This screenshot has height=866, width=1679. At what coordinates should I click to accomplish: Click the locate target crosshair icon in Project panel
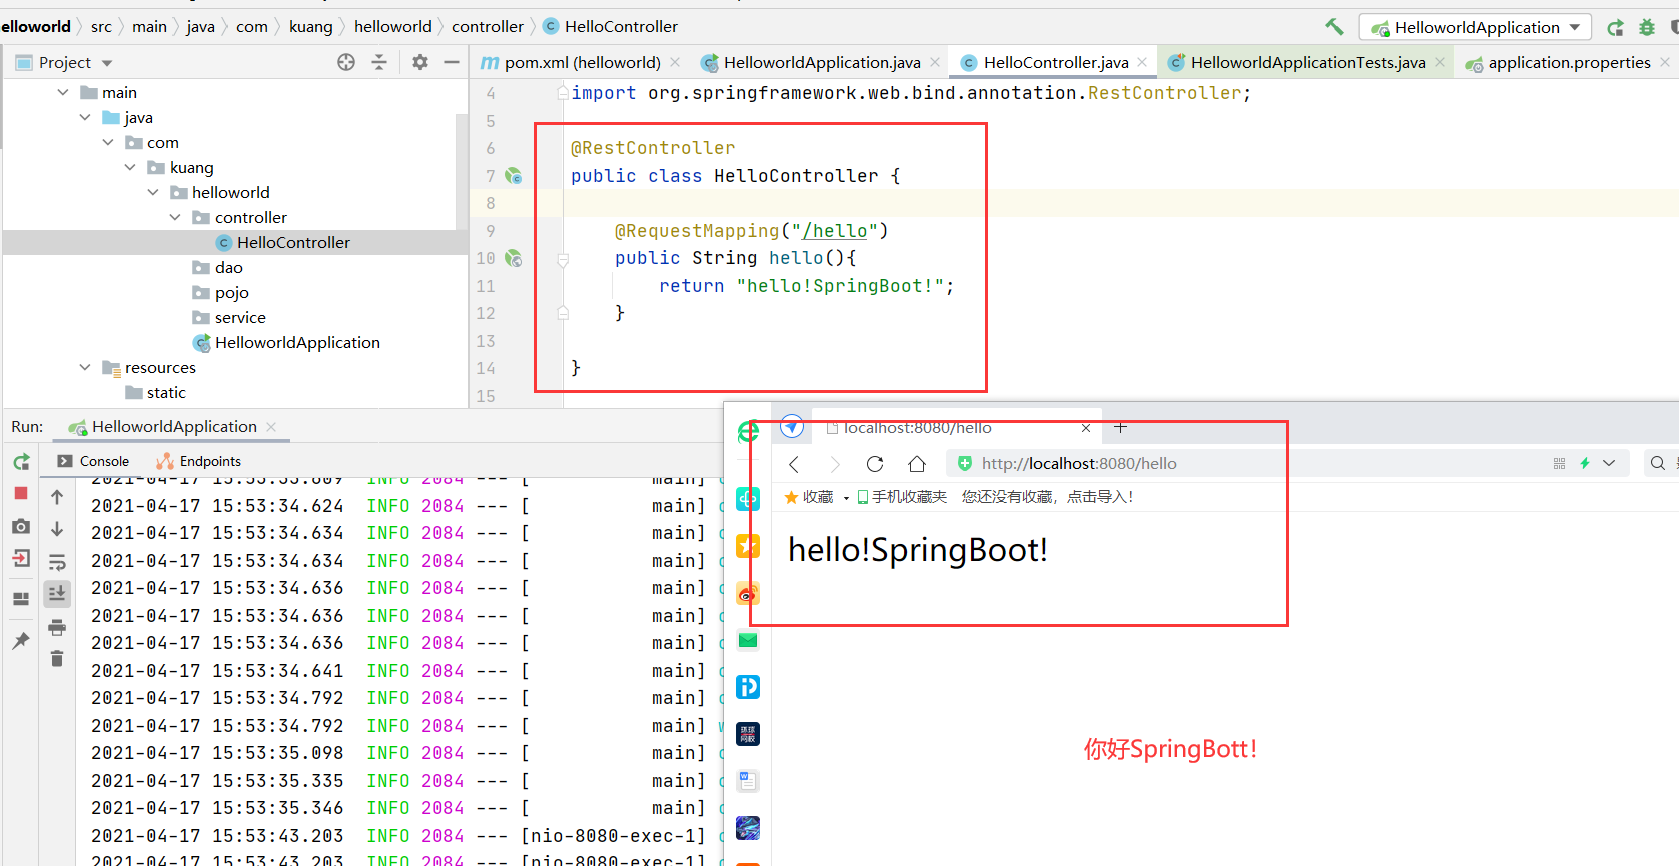[x=346, y=62]
